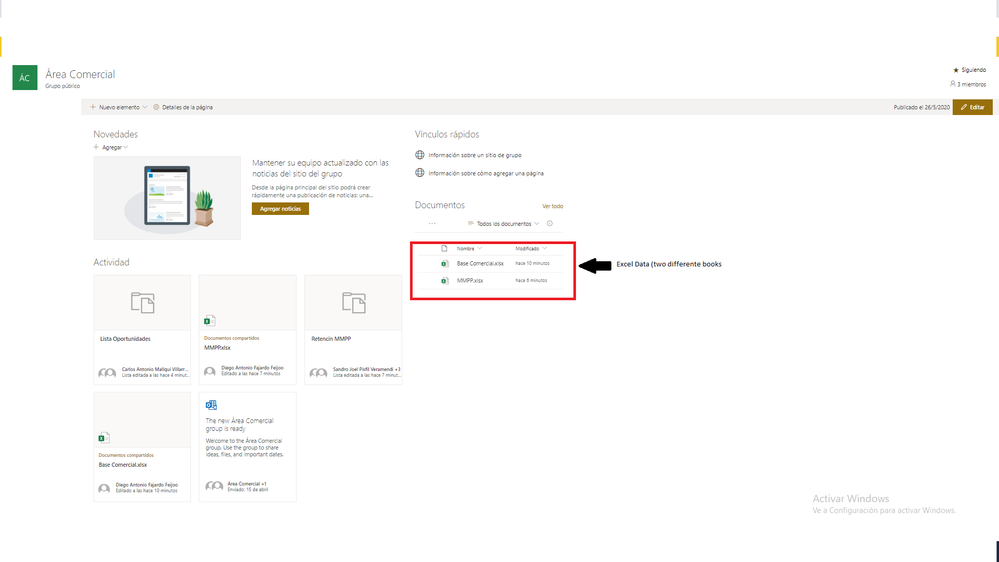This screenshot has height=562, width=999.
Task: Open the Modificado column sort dropdown
Action: coord(531,249)
